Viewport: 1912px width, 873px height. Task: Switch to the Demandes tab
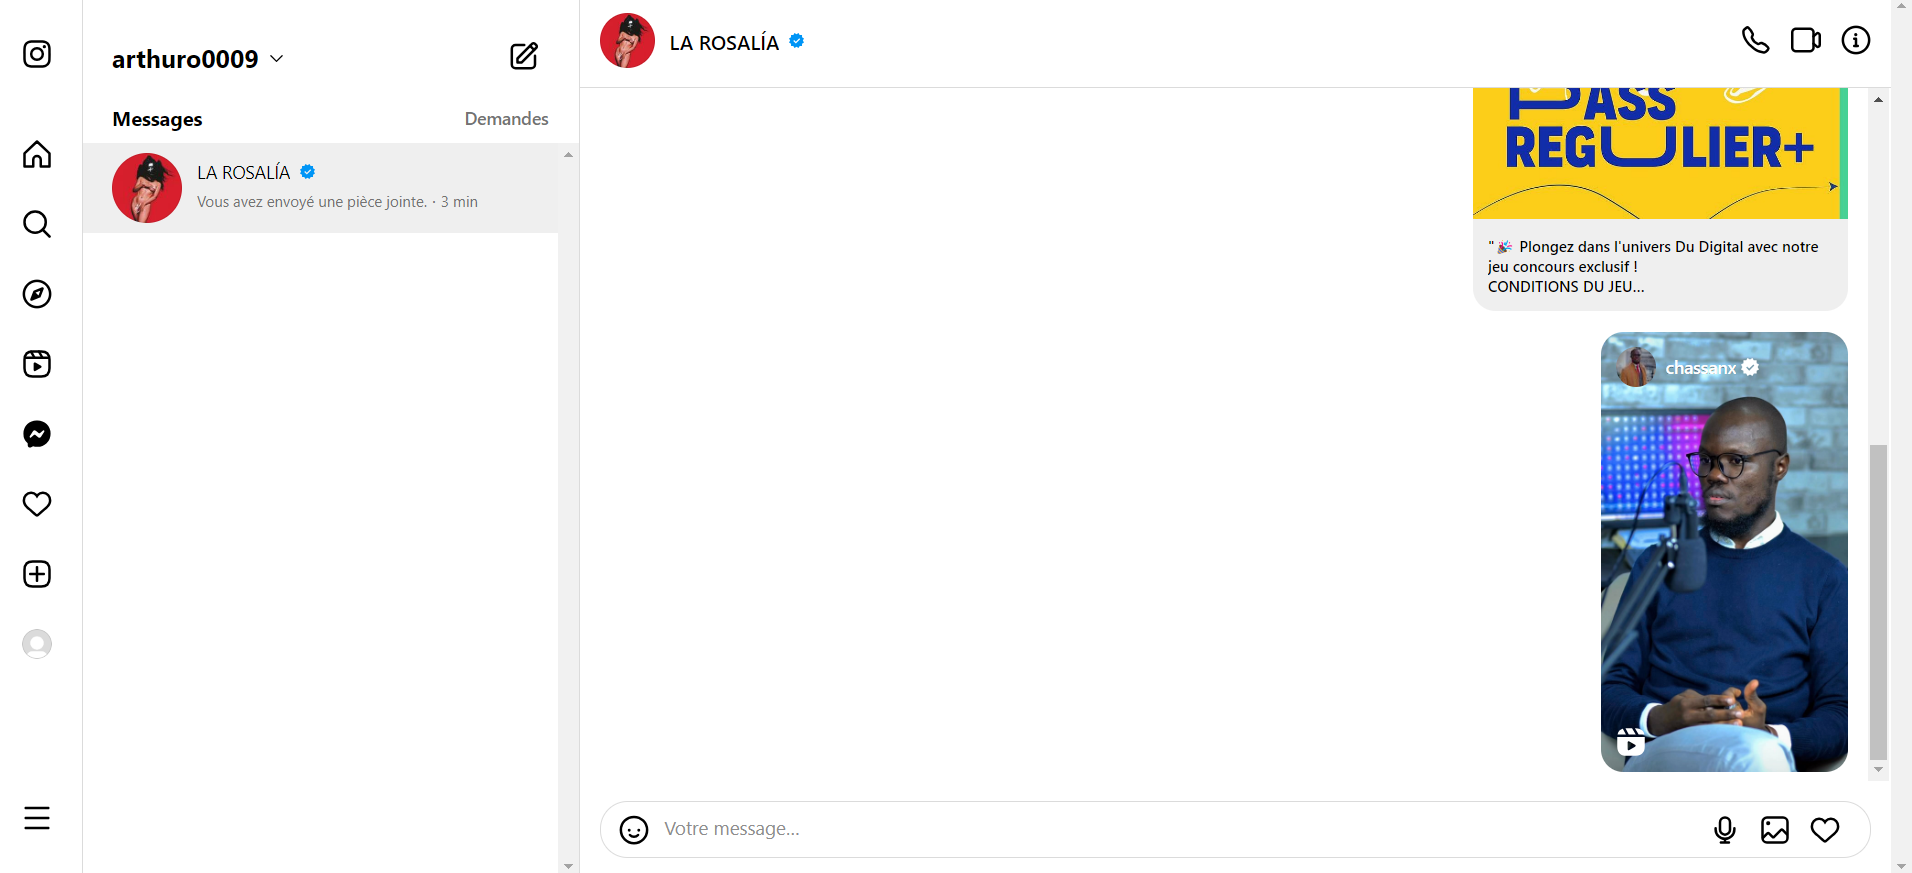506,119
